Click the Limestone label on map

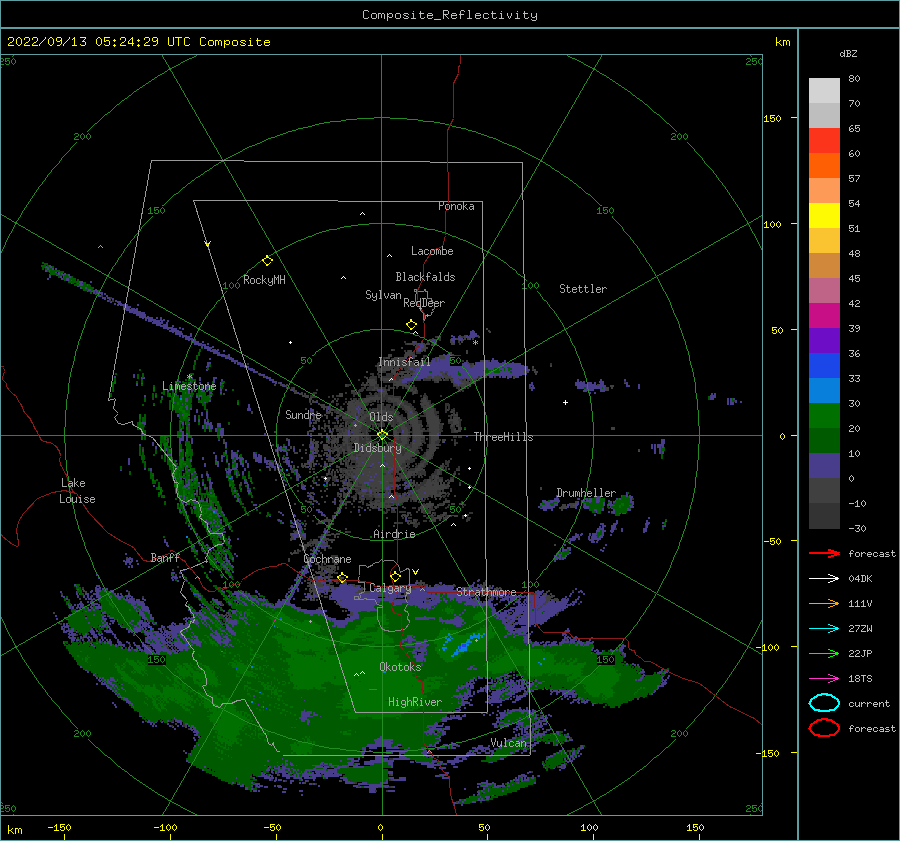pyautogui.click(x=189, y=386)
